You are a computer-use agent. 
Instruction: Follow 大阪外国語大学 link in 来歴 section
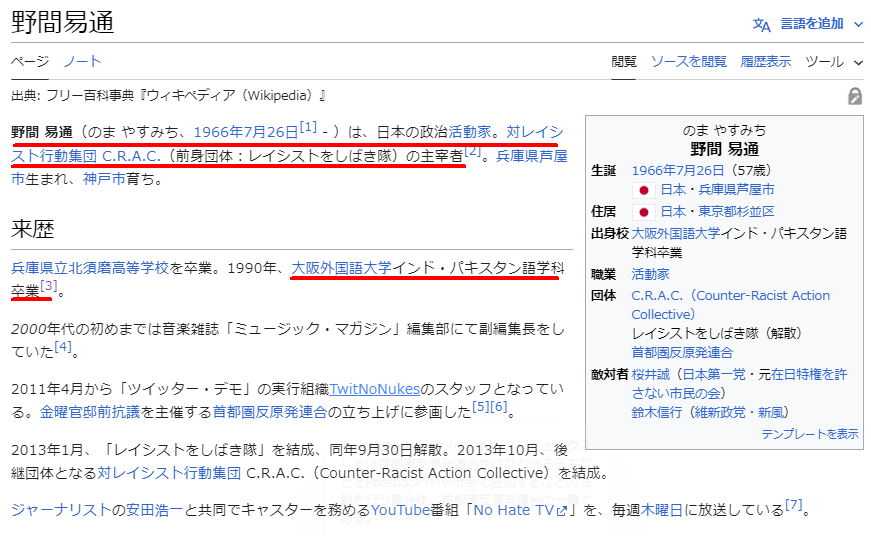click(x=342, y=268)
